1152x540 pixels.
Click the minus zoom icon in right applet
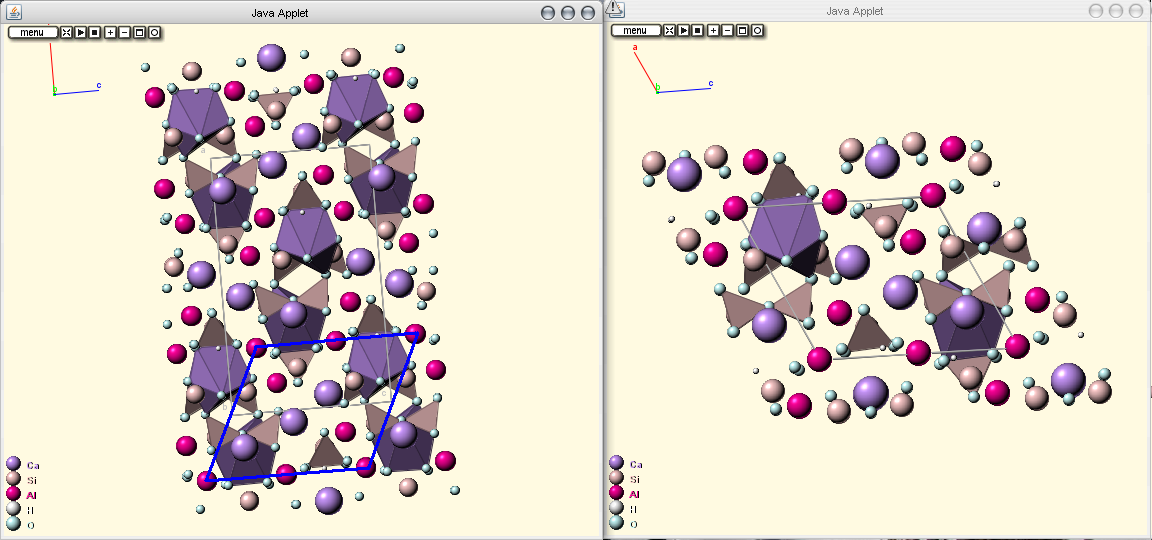point(727,30)
